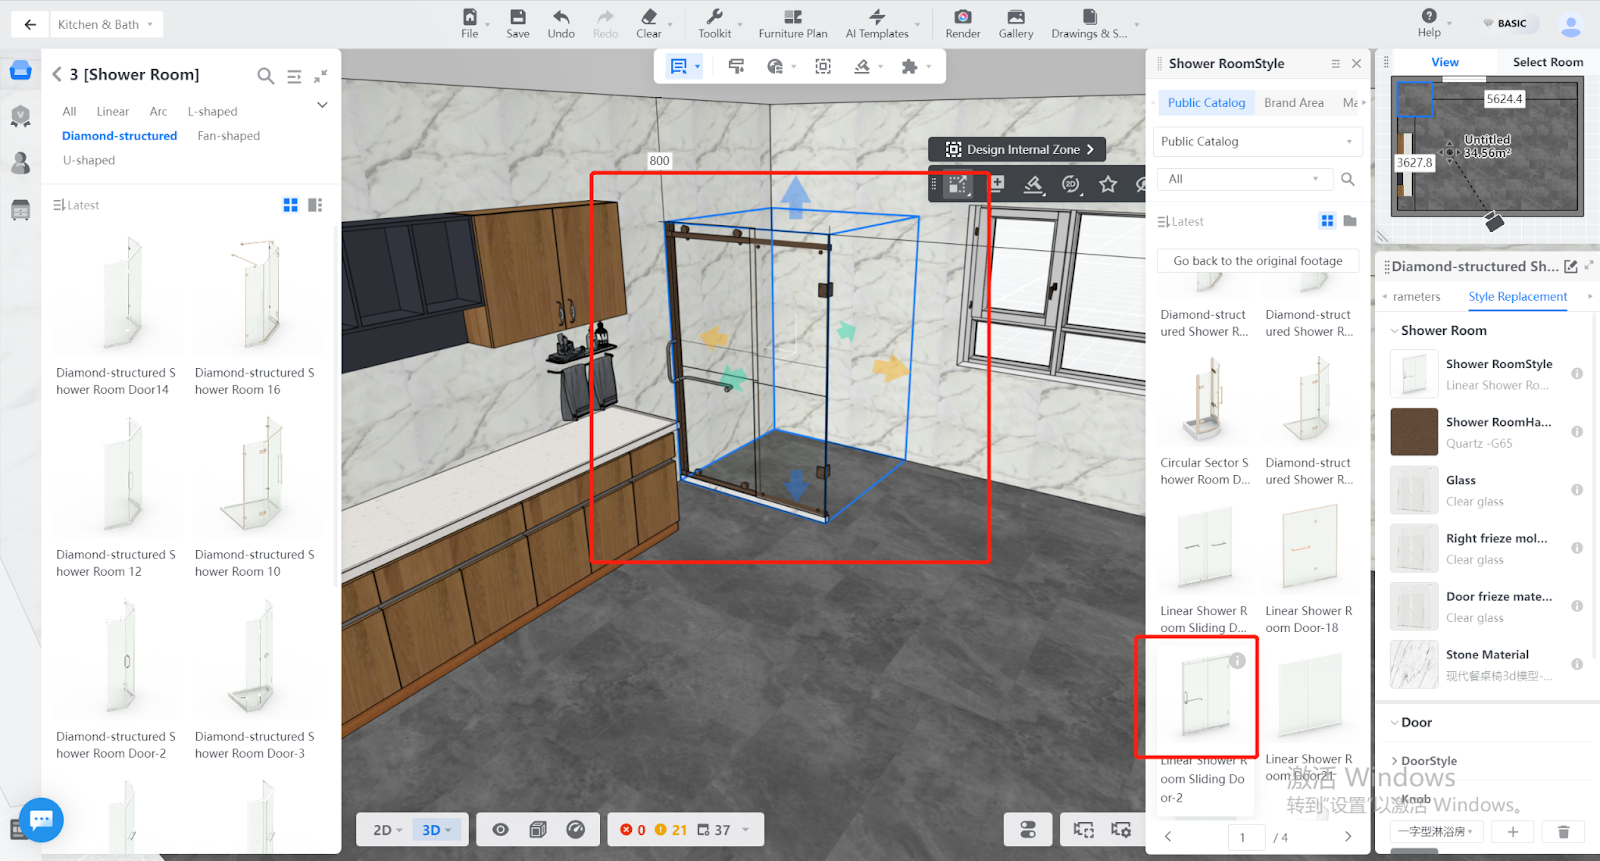The image size is (1600, 861).
Task: Click the Save icon in toolbar
Action: (517, 17)
